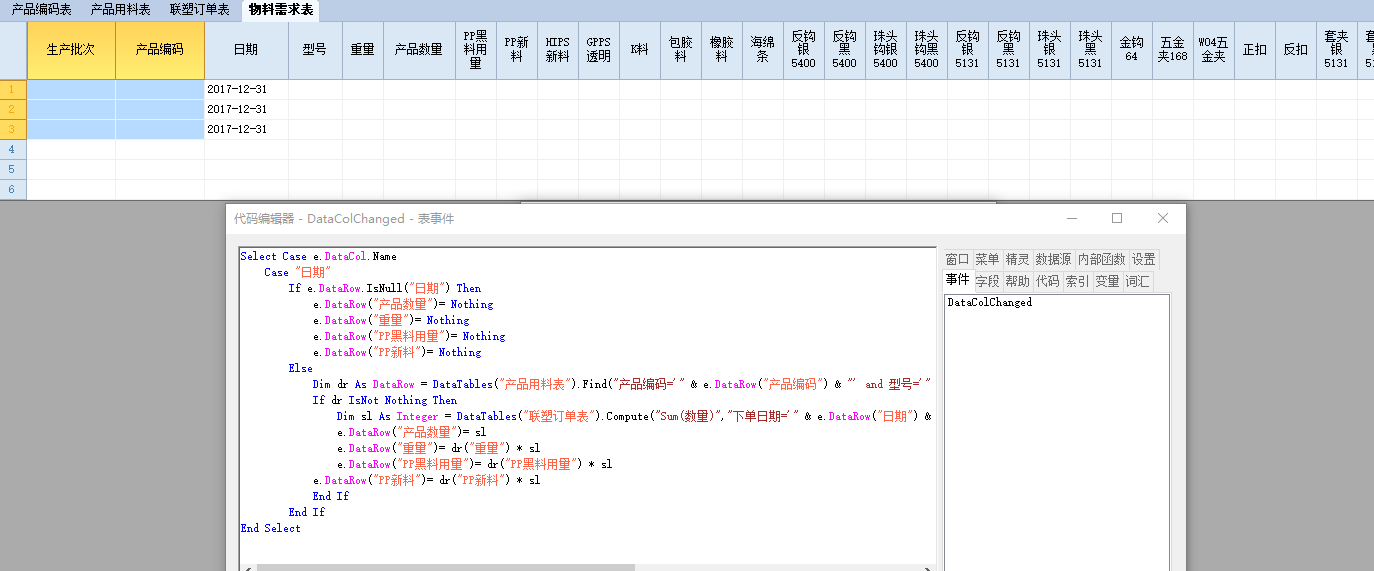Select the HIPS新料 column header
The width and height of the screenshot is (1374, 571).
point(557,50)
